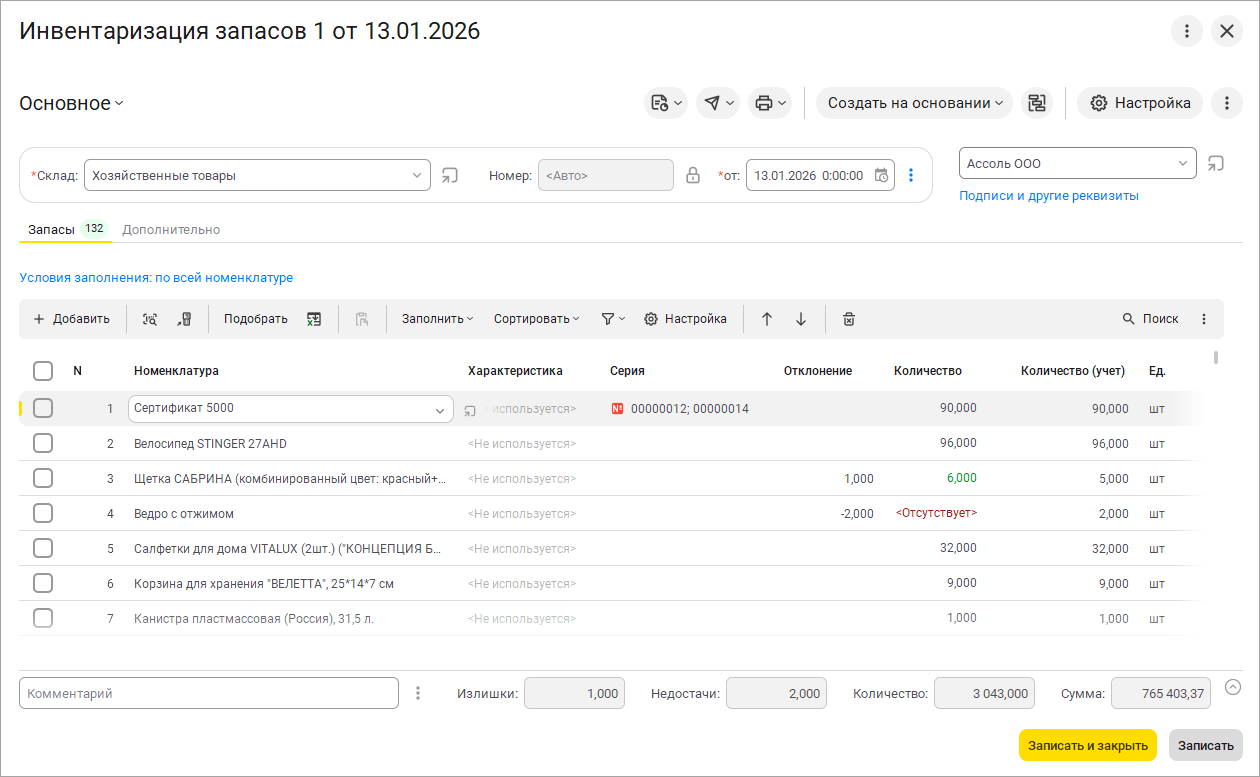Switch to the Дополнительно tab

coord(171,229)
